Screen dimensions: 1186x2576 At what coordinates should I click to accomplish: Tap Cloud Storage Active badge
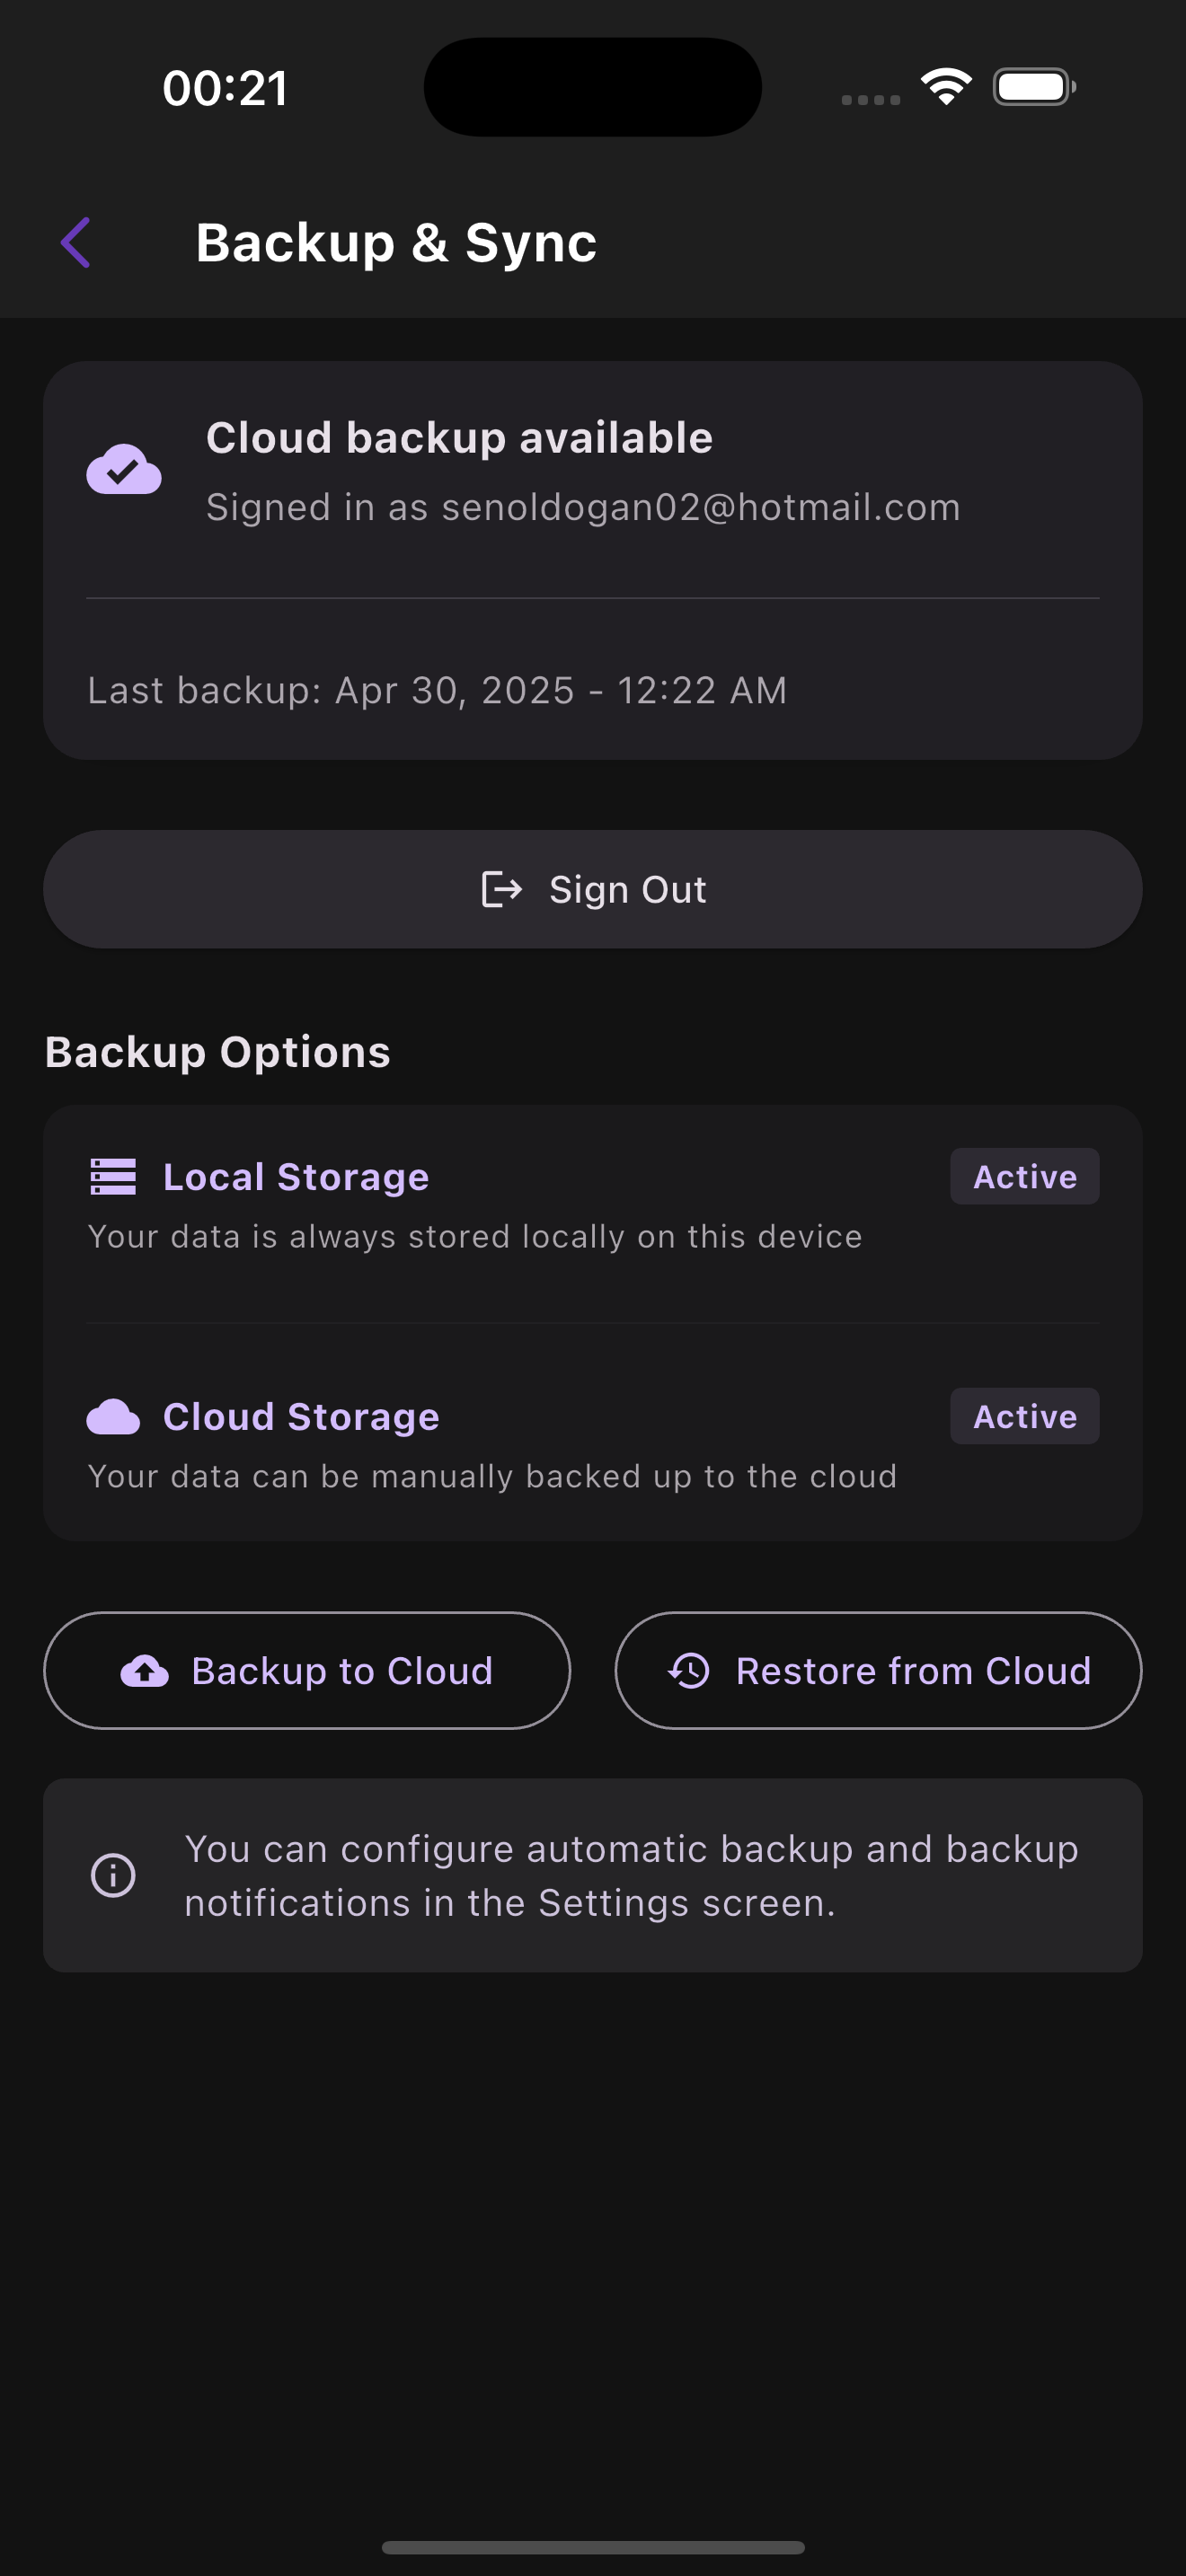[1025, 1416]
